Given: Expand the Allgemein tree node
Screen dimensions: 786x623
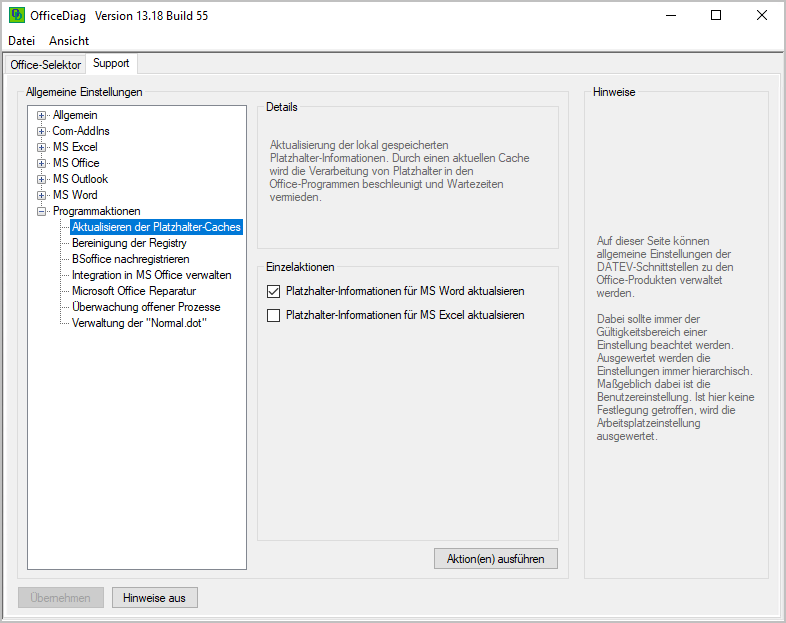Looking at the screenshot, I should [x=42, y=115].
